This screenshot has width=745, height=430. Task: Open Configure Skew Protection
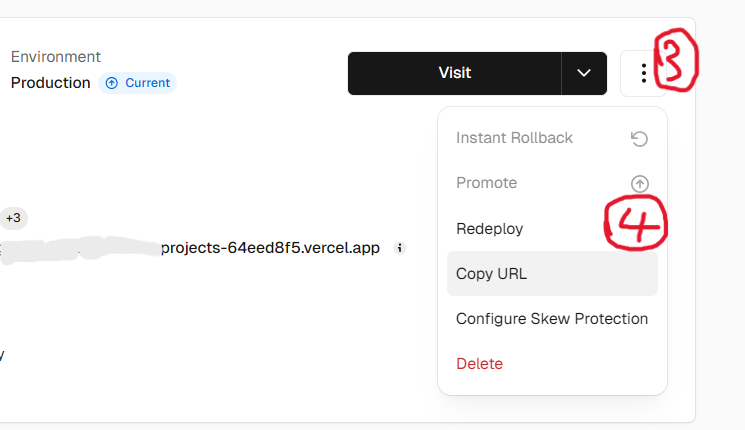coord(552,319)
